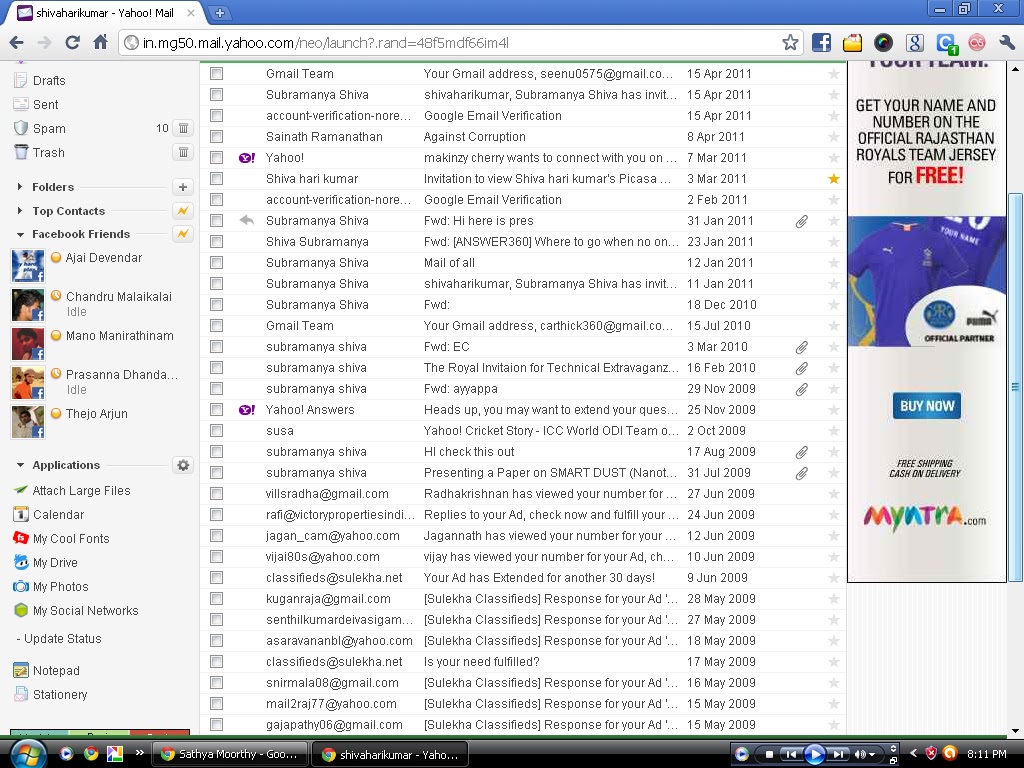
Task: Unstar the Picasa invitation from Shiva hari kumar
Action: tap(834, 178)
